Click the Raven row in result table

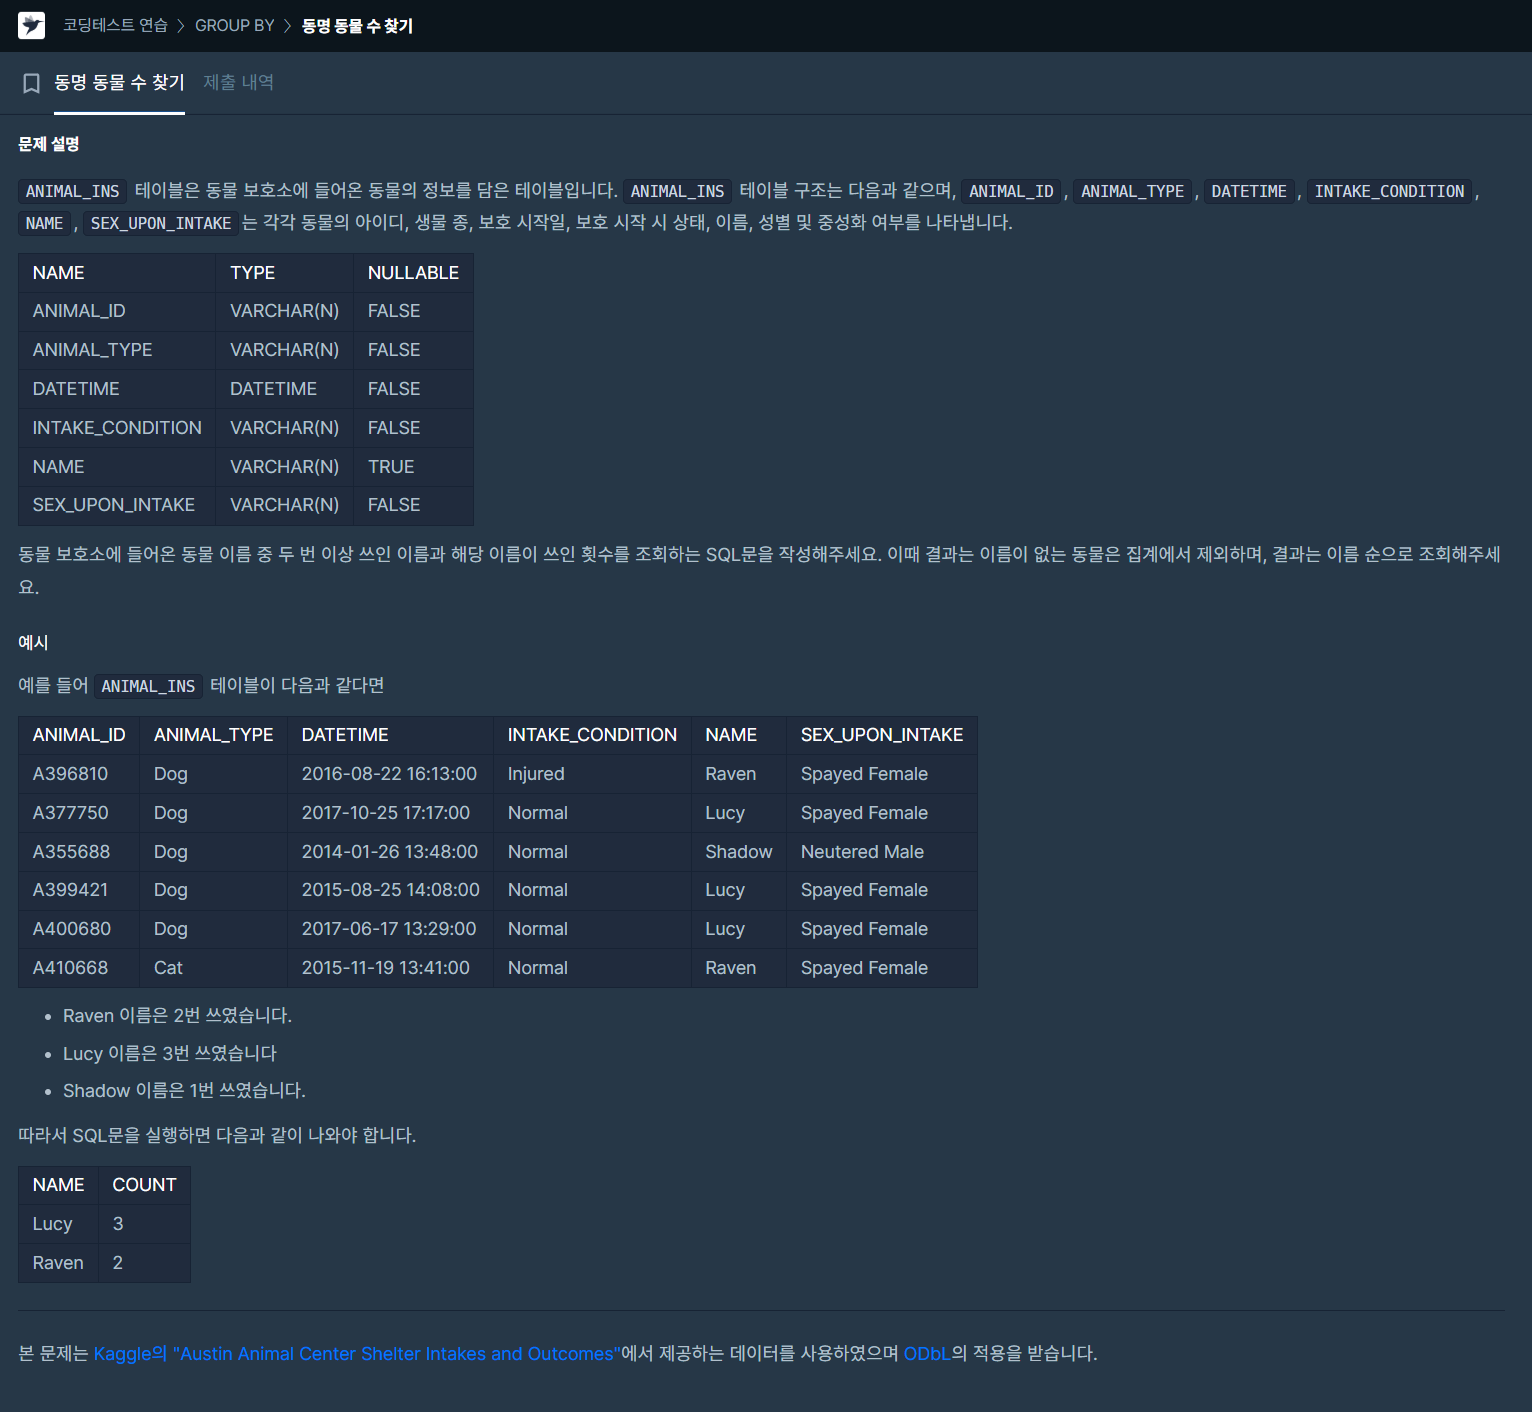point(104,1263)
